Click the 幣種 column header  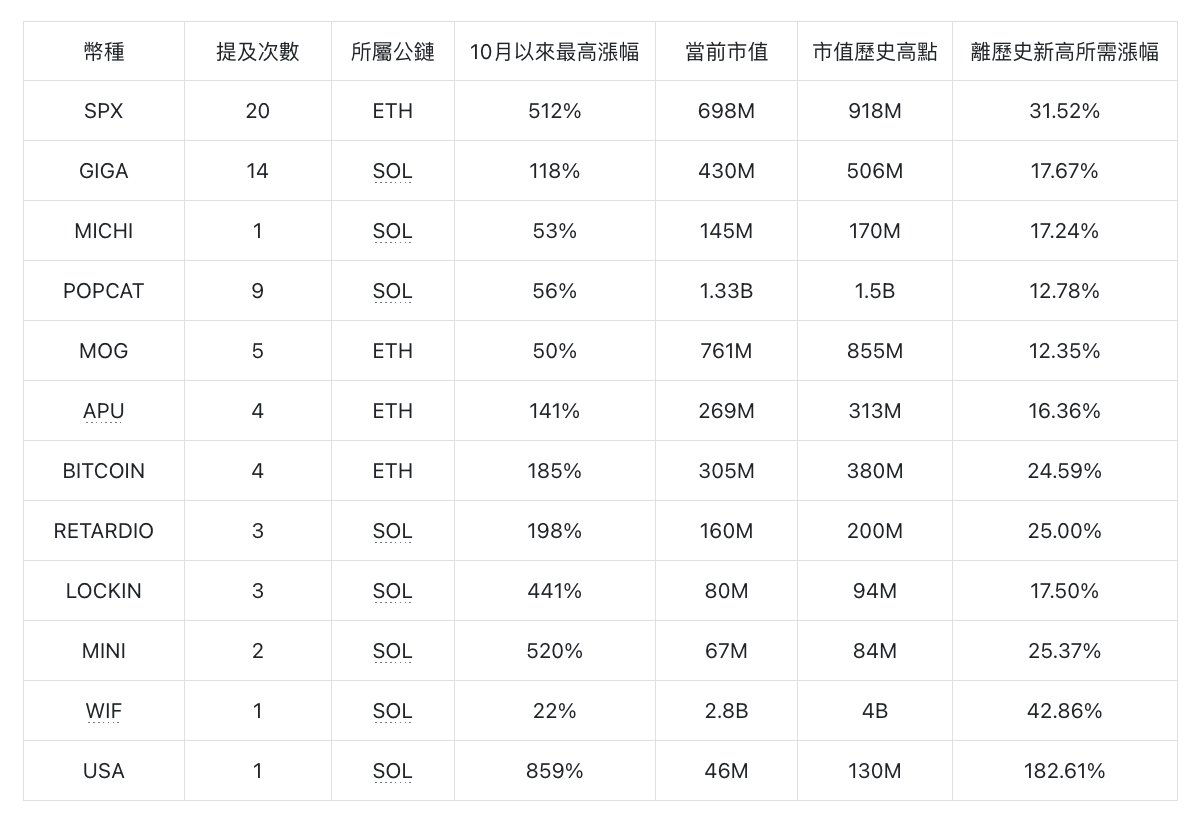click(x=104, y=52)
